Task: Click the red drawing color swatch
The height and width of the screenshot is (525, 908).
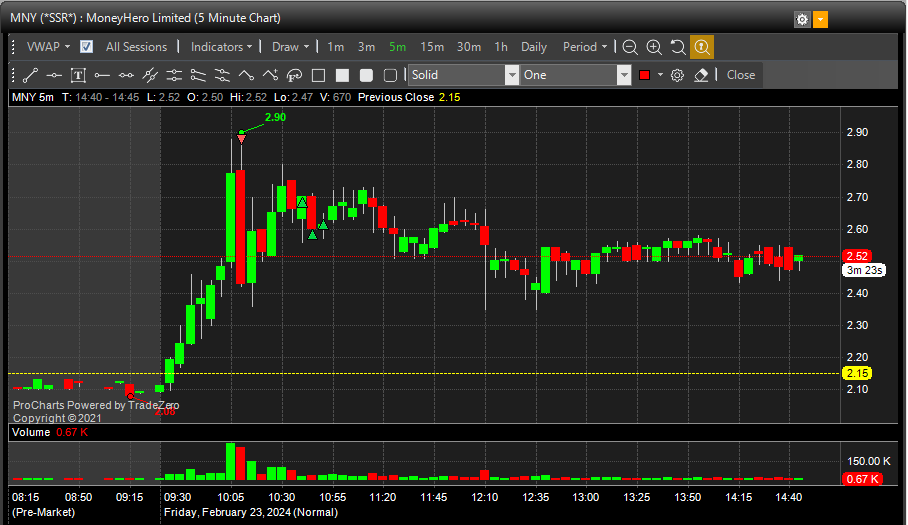Action: (644, 75)
